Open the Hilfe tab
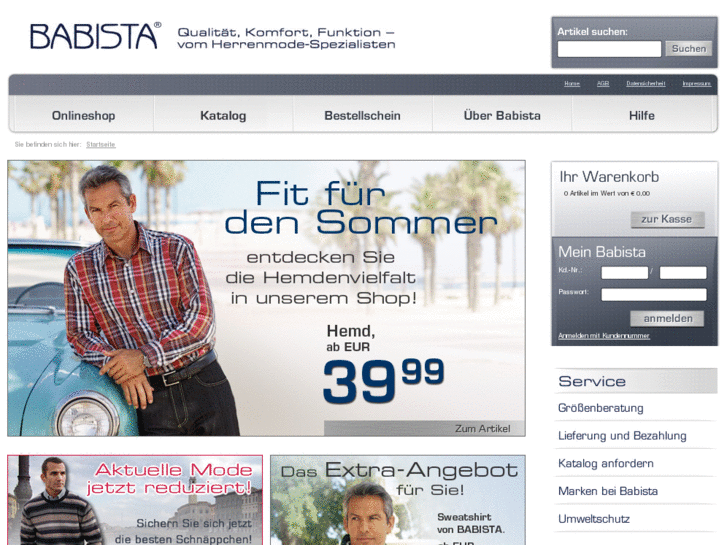This screenshot has width=727, height=545. (x=642, y=115)
